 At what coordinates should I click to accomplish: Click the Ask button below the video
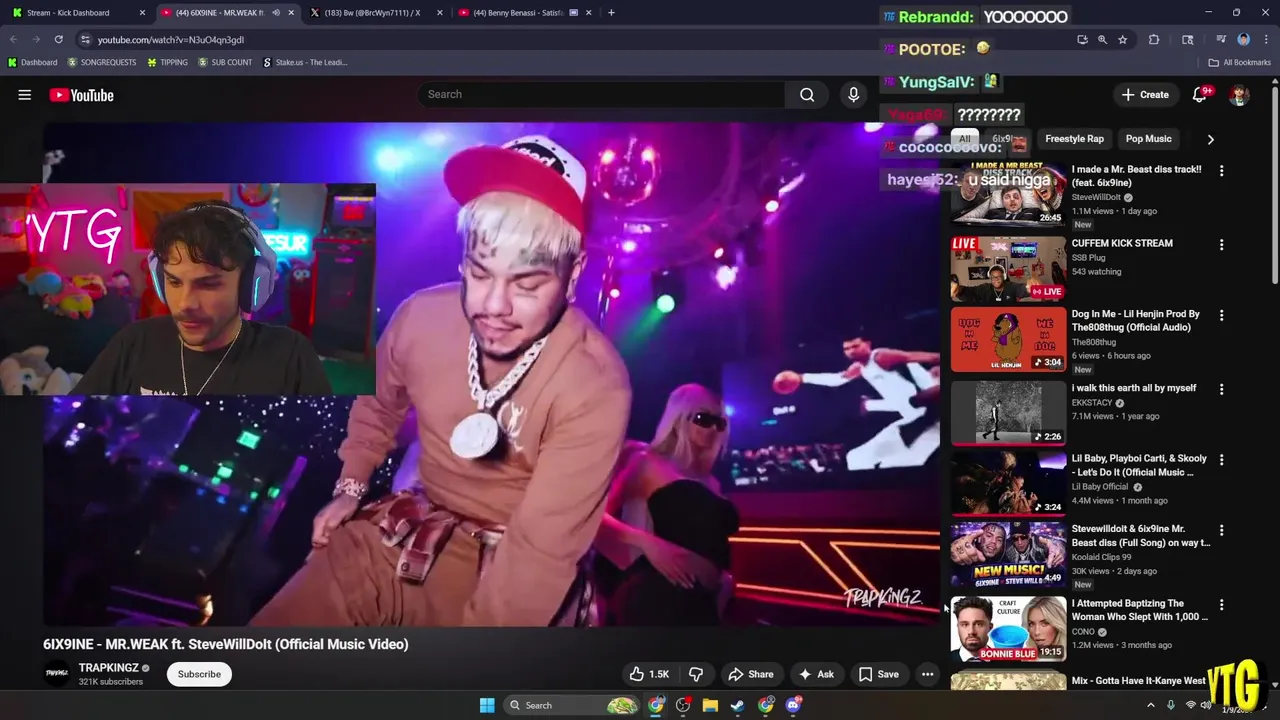816,674
